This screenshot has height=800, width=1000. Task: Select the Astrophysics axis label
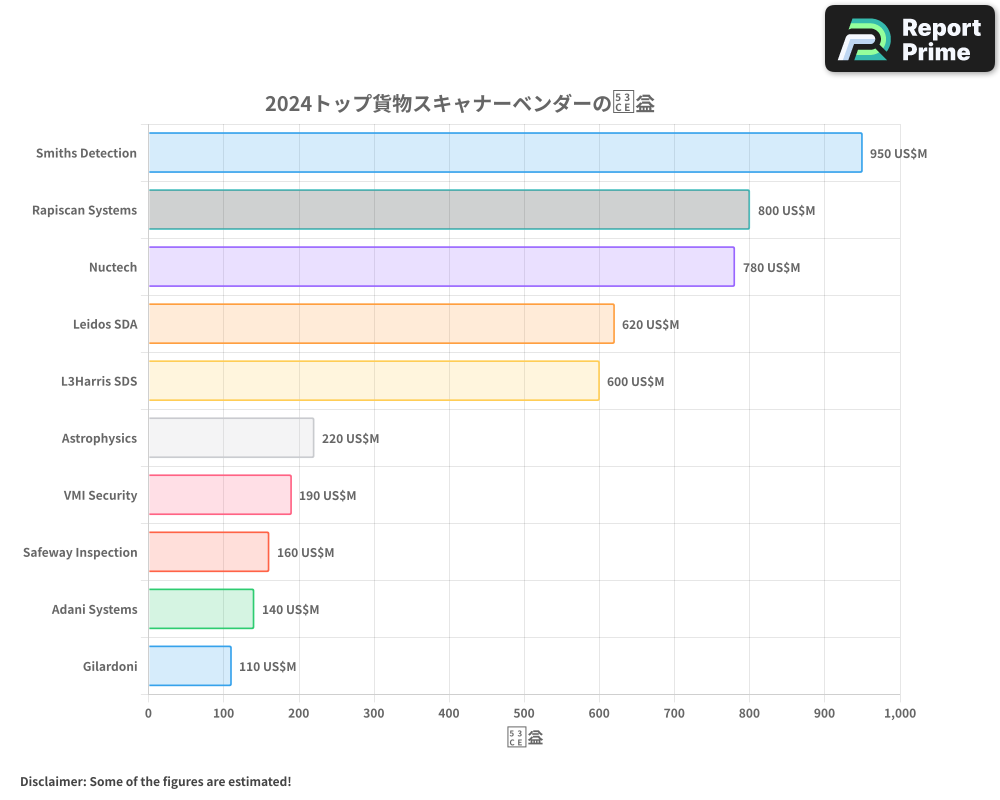[x=99, y=438]
